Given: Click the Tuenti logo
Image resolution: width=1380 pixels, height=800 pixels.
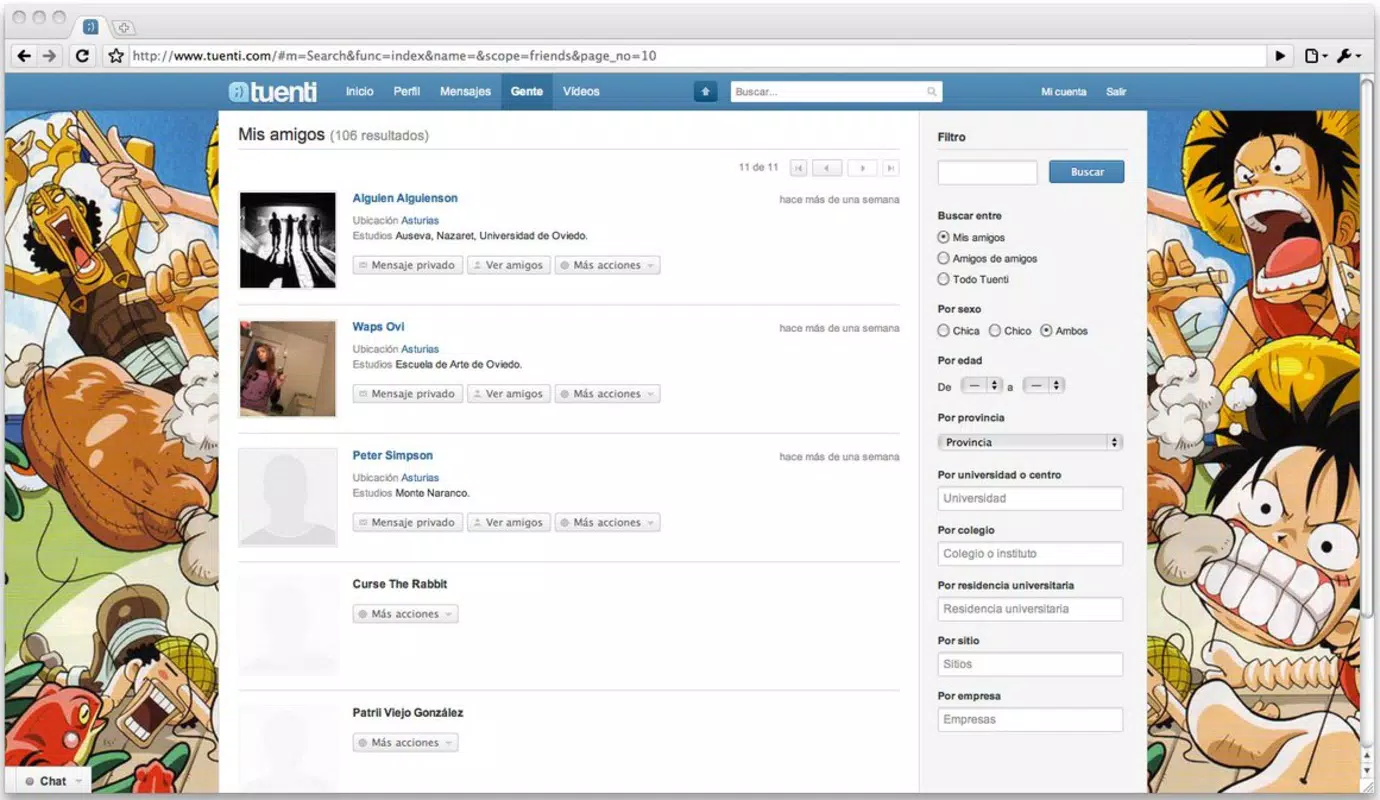Looking at the screenshot, I should [x=272, y=92].
